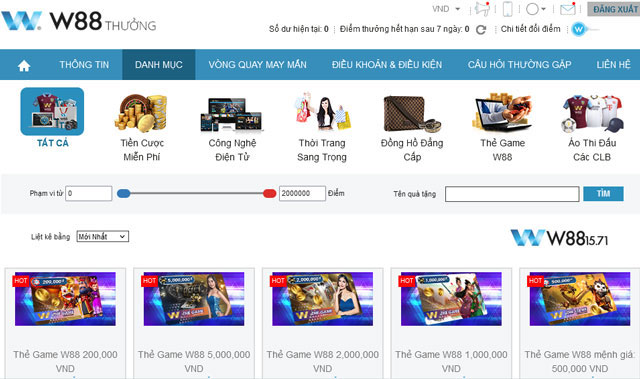Click the mobile phone icon in header
640x379 pixels.
tap(507, 9)
